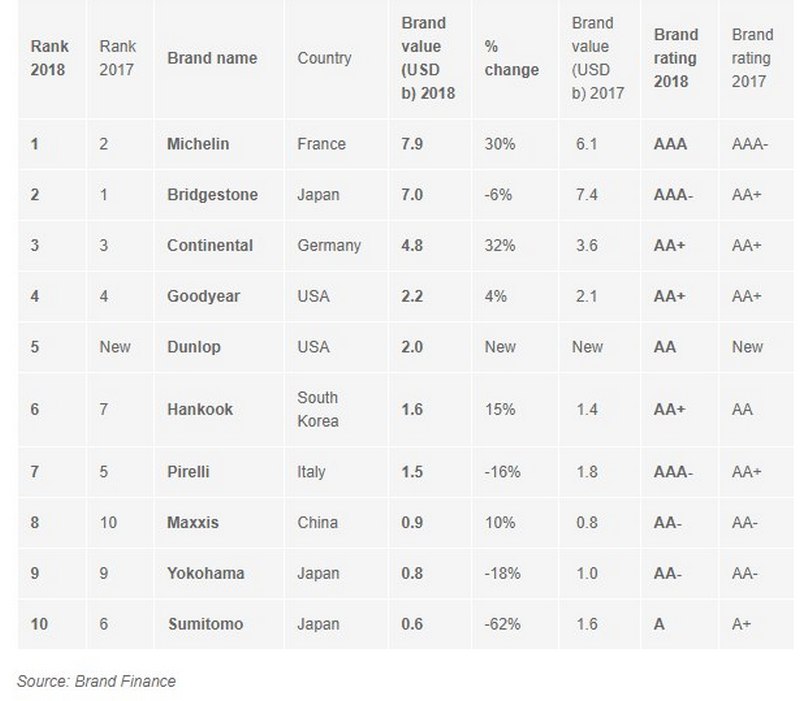
Task: Select the Country column header
Action: (x=324, y=58)
